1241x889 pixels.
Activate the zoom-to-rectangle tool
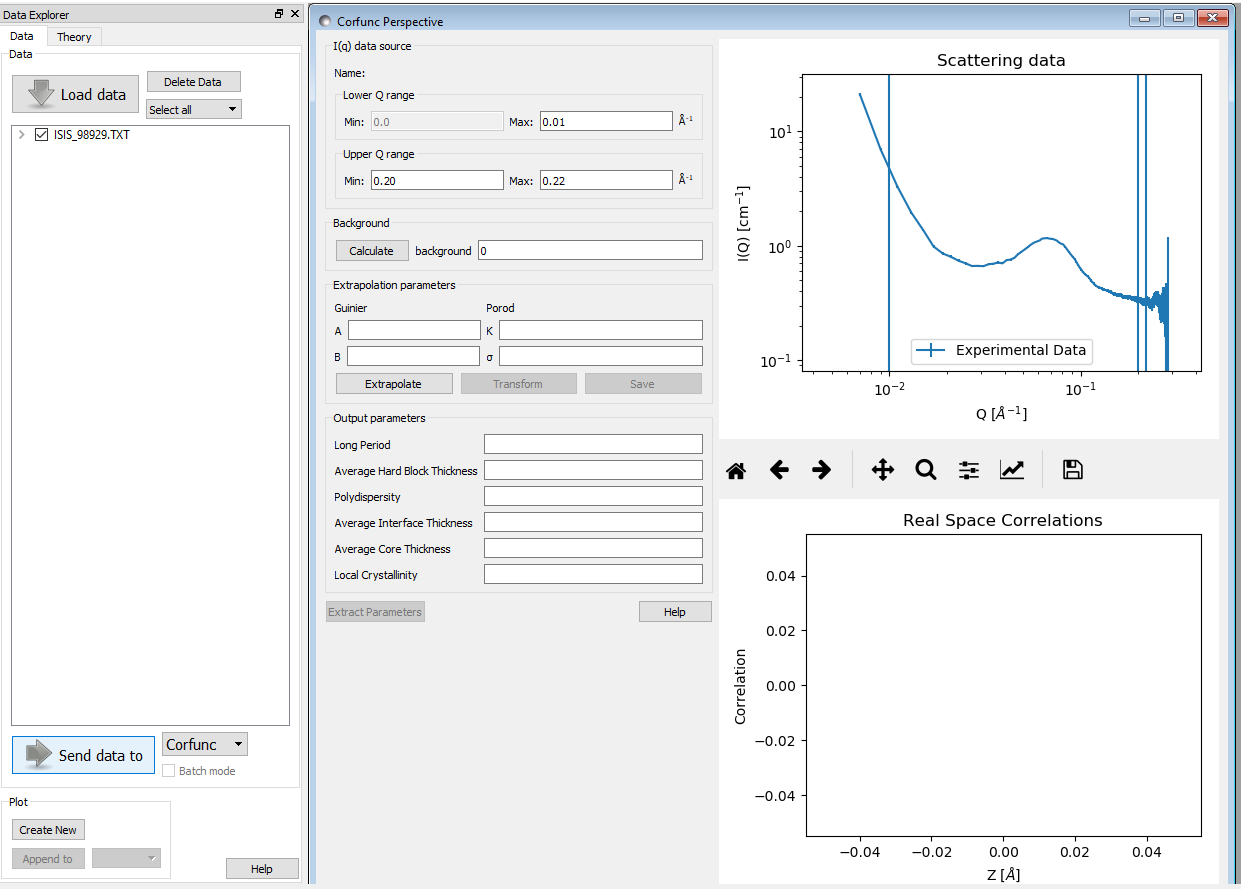(x=925, y=469)
